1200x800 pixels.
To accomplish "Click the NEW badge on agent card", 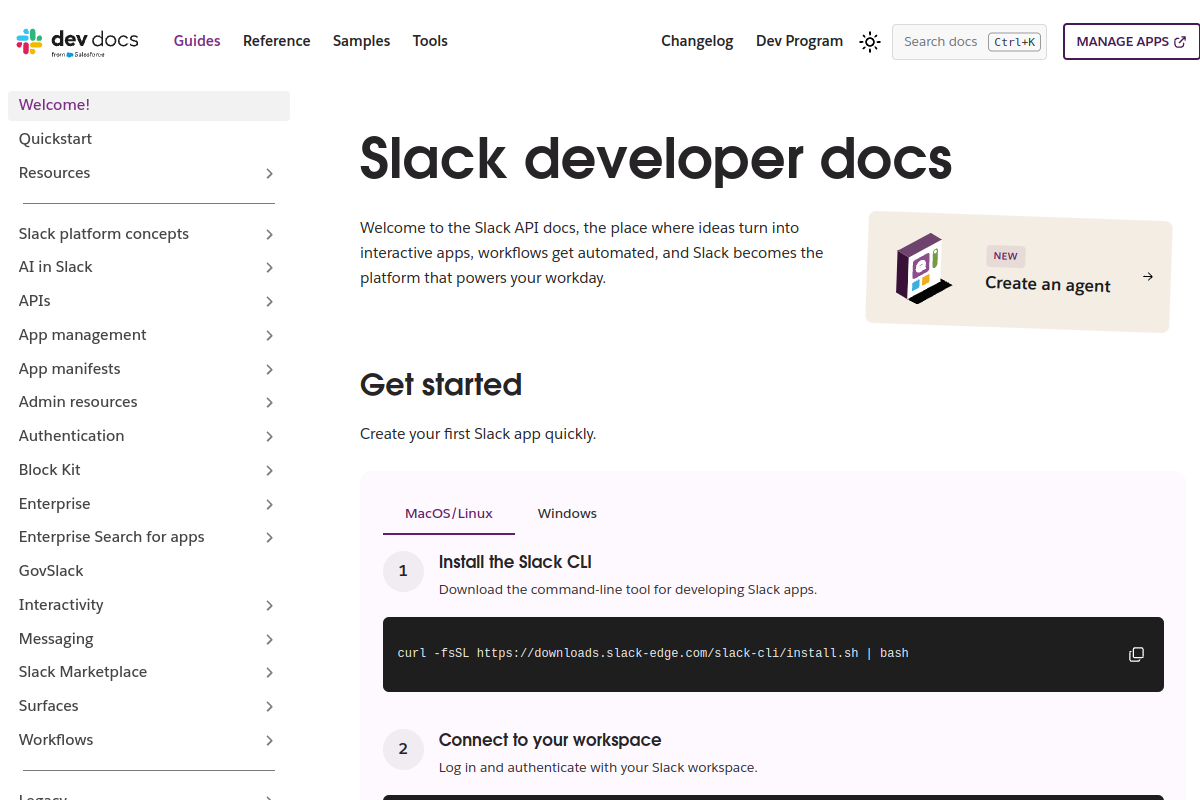I will pyautogui.click(x=1006, y=256).
